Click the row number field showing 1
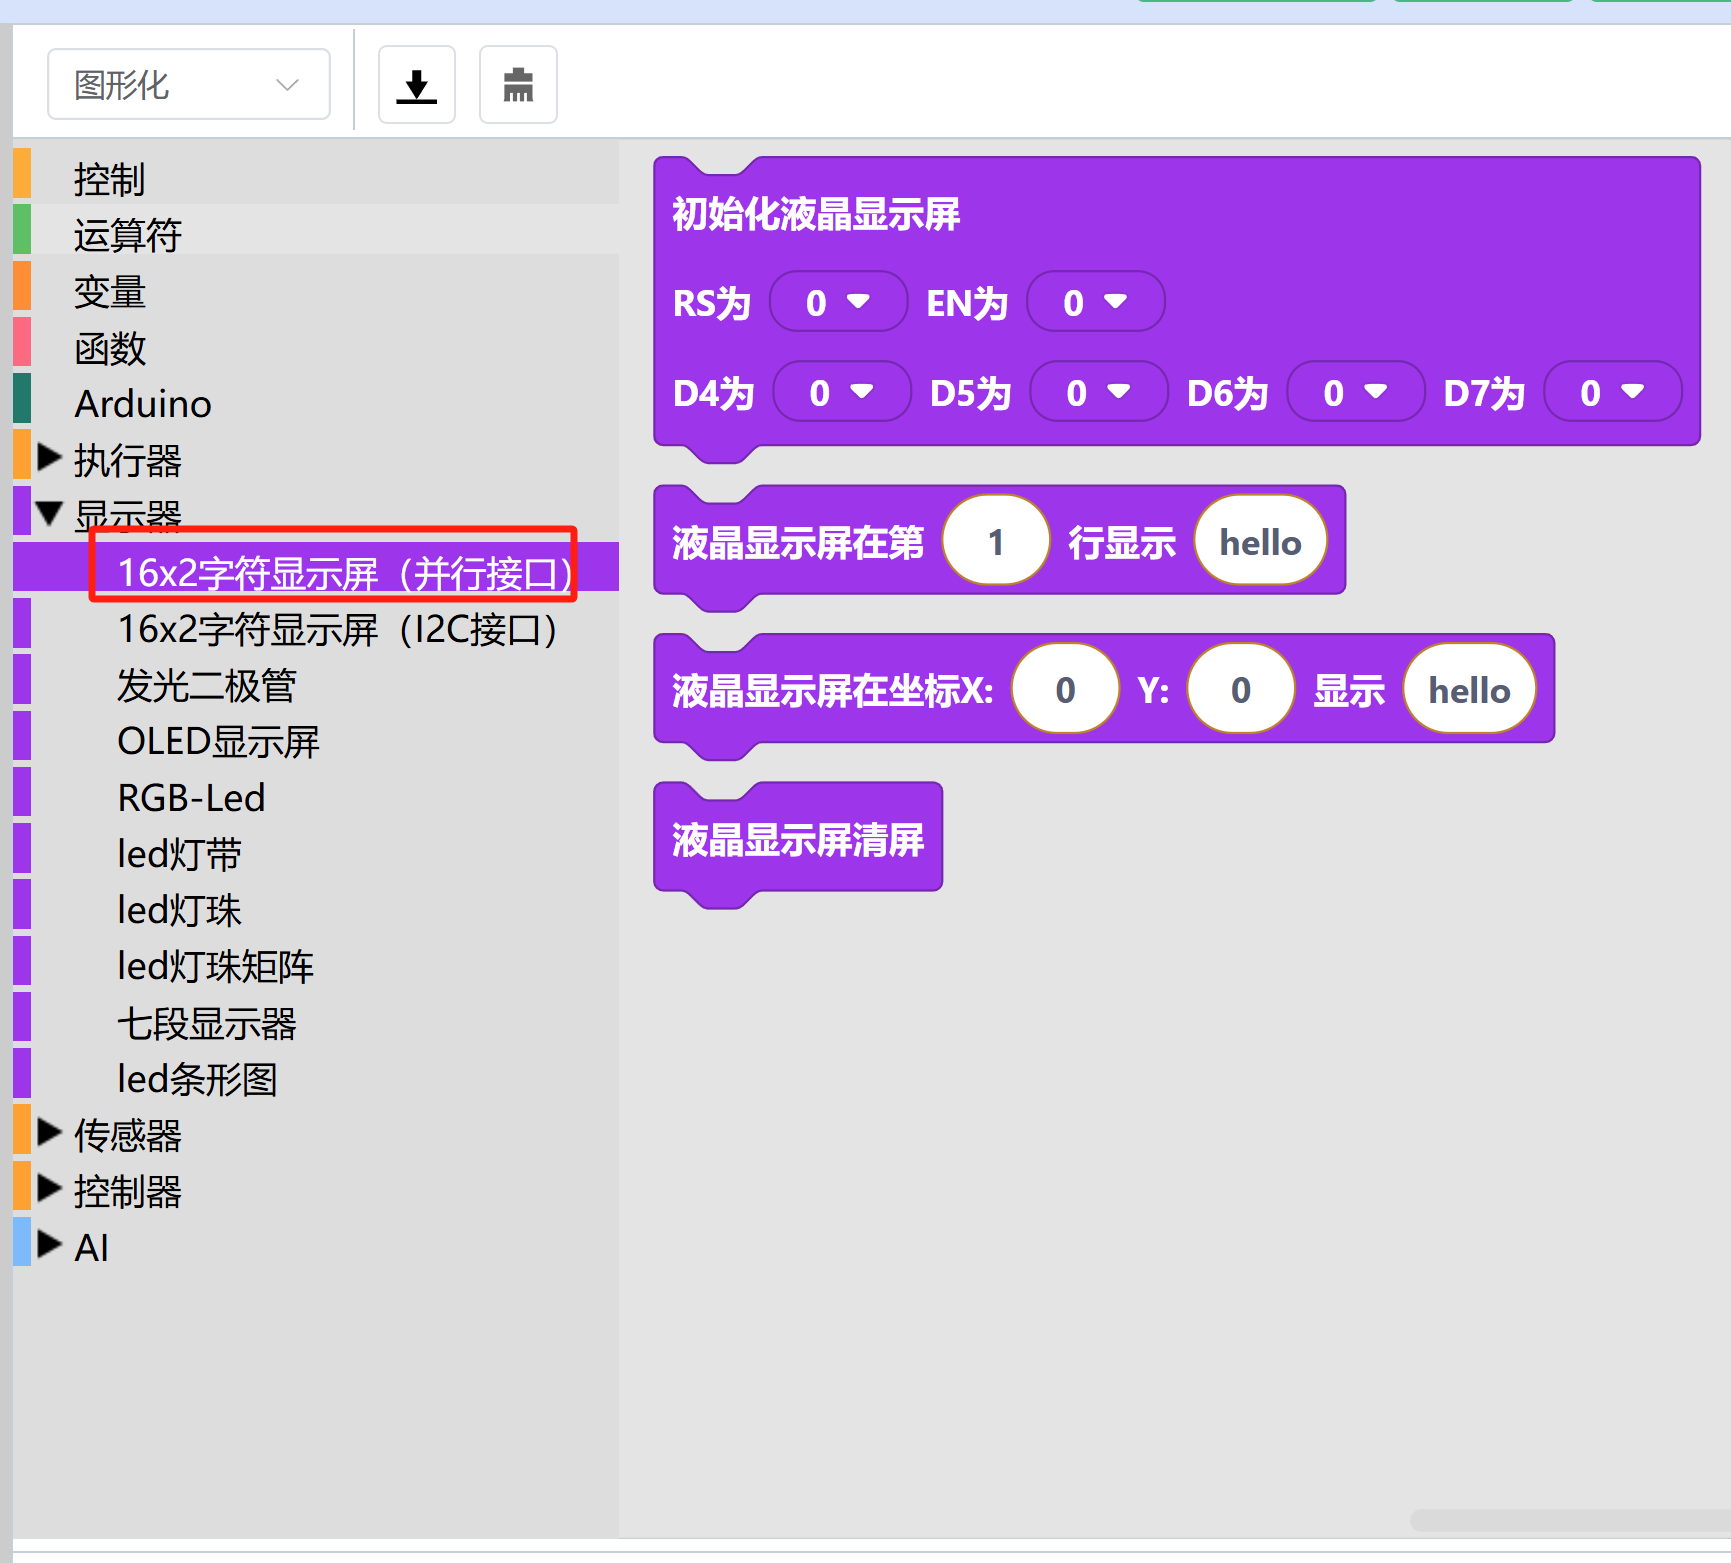The width and height of the screenshot is (1731, 1563). [x=995, y=542]
